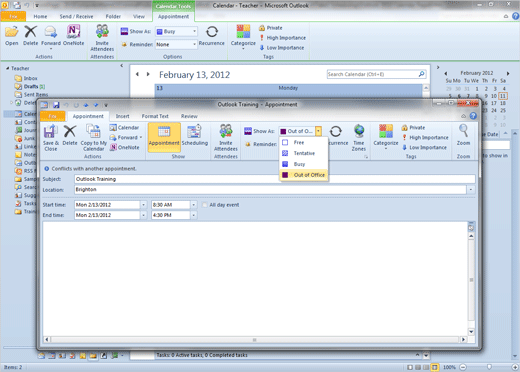The width and height of the screenshot is (520, 372).
Task: Open the Drafts folder
Action: tap(29, 86)
